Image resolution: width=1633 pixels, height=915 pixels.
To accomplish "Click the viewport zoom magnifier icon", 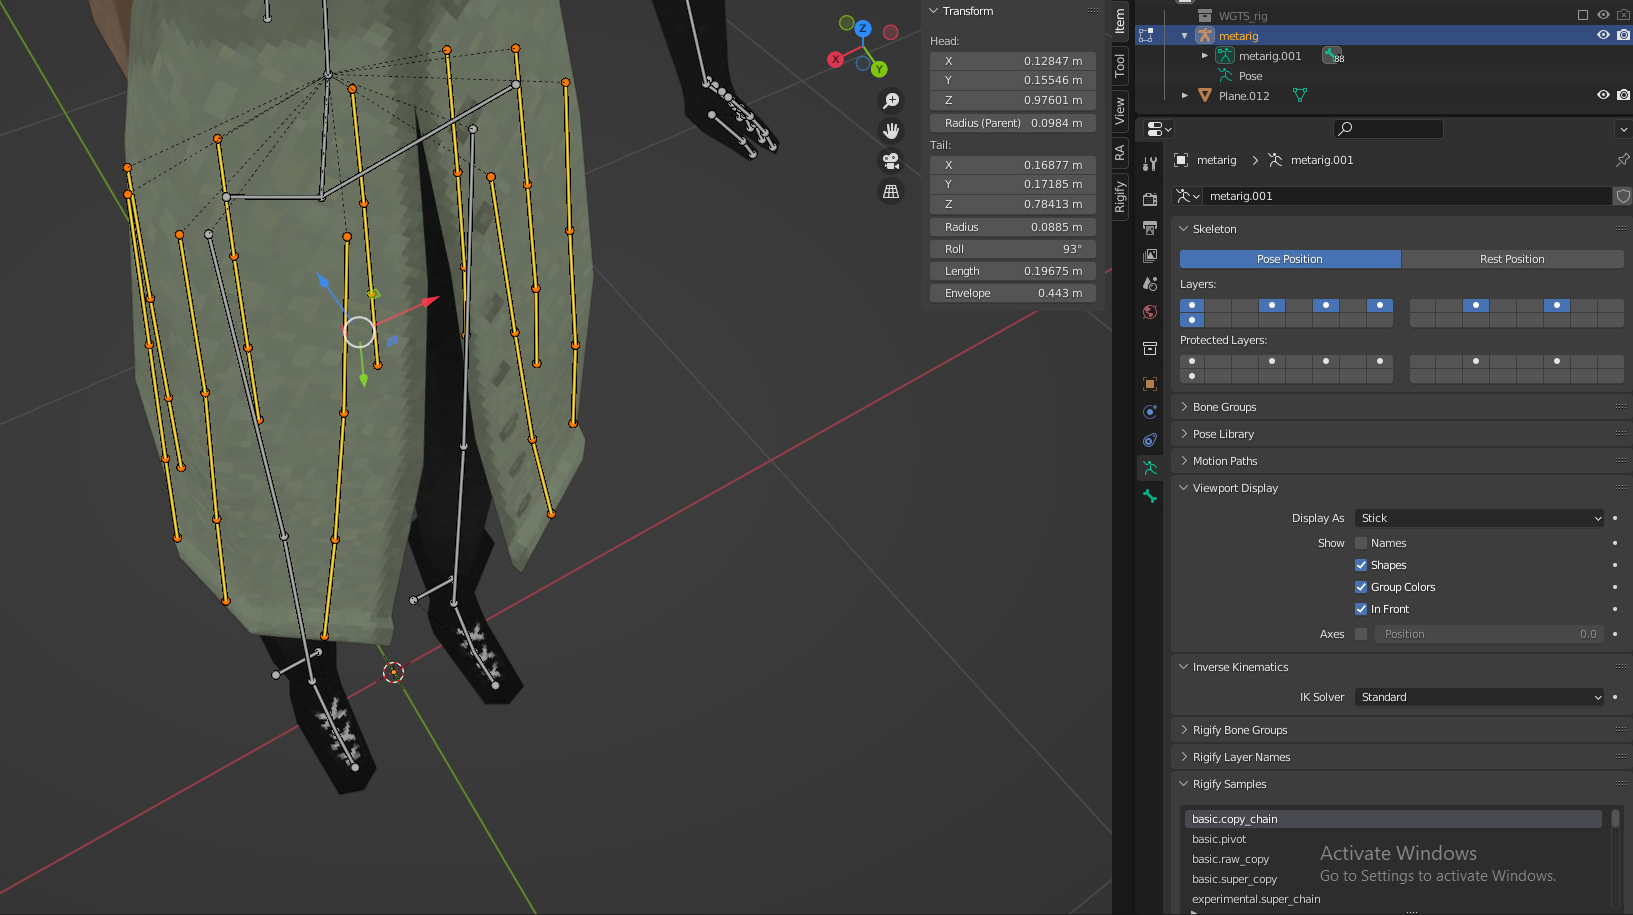I will (891, 101).
